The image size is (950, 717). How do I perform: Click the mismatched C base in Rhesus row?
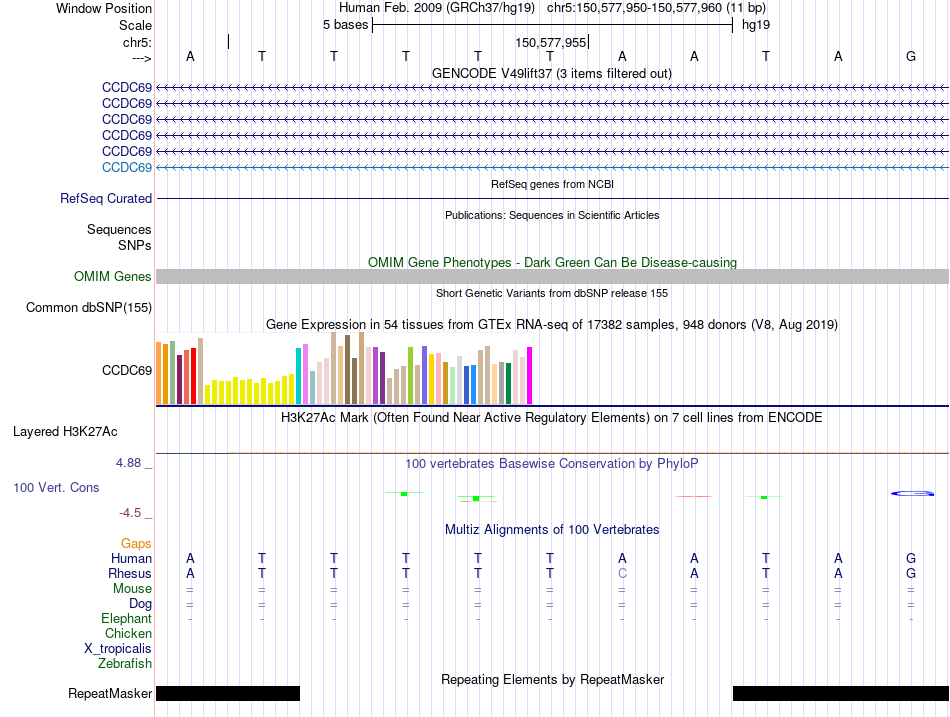coord(622,573)
